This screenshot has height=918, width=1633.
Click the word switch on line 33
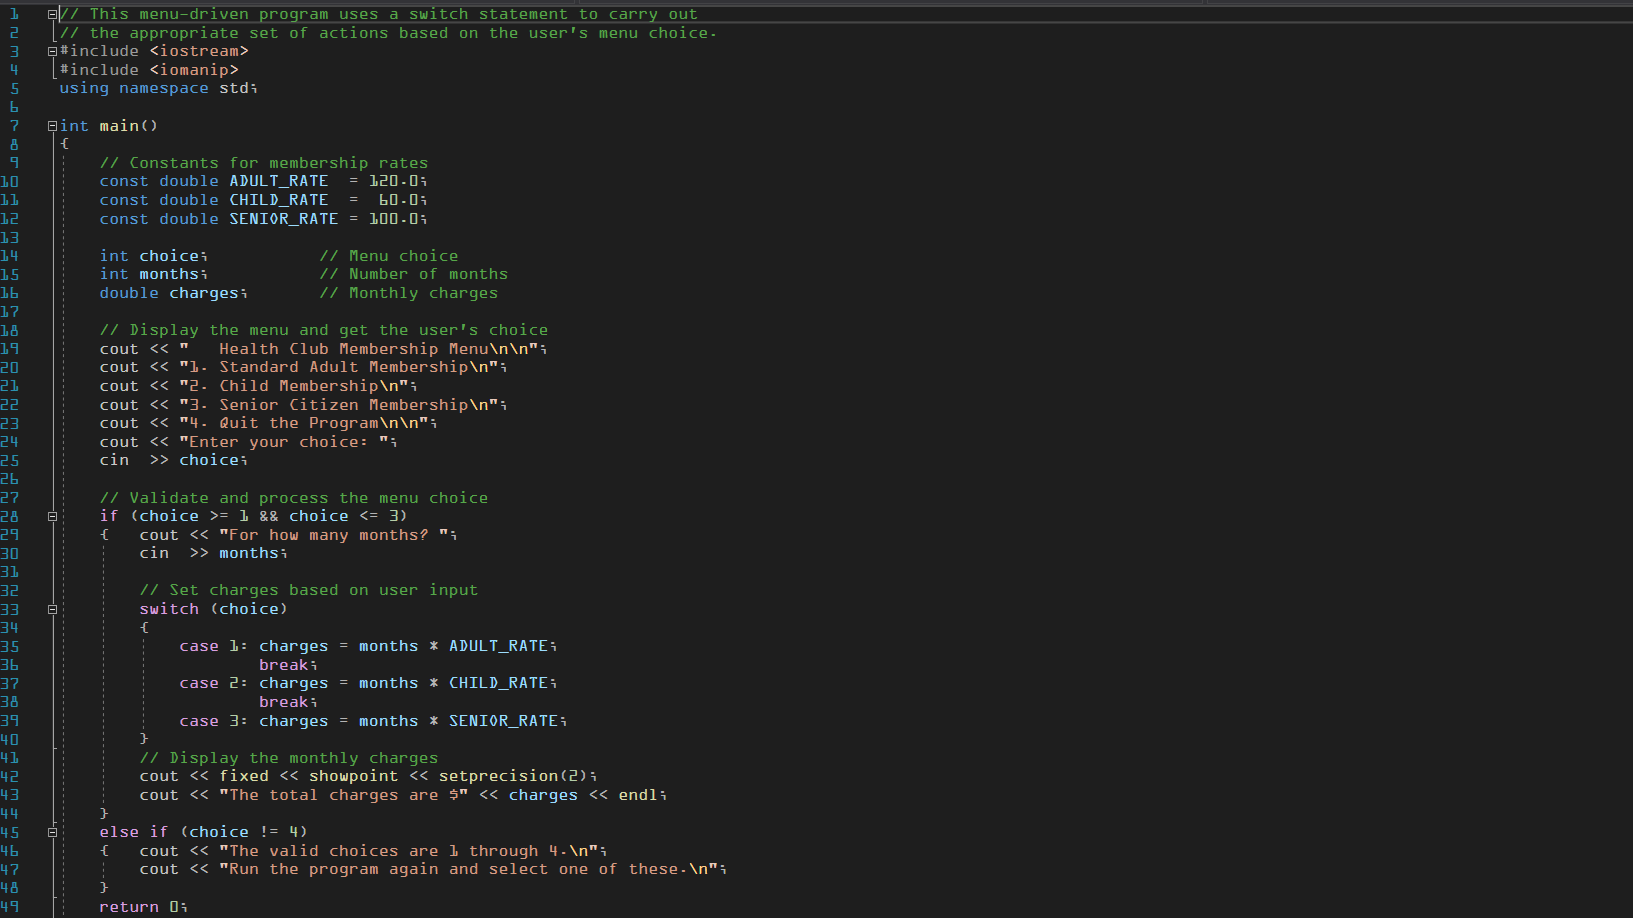(169, 609)
